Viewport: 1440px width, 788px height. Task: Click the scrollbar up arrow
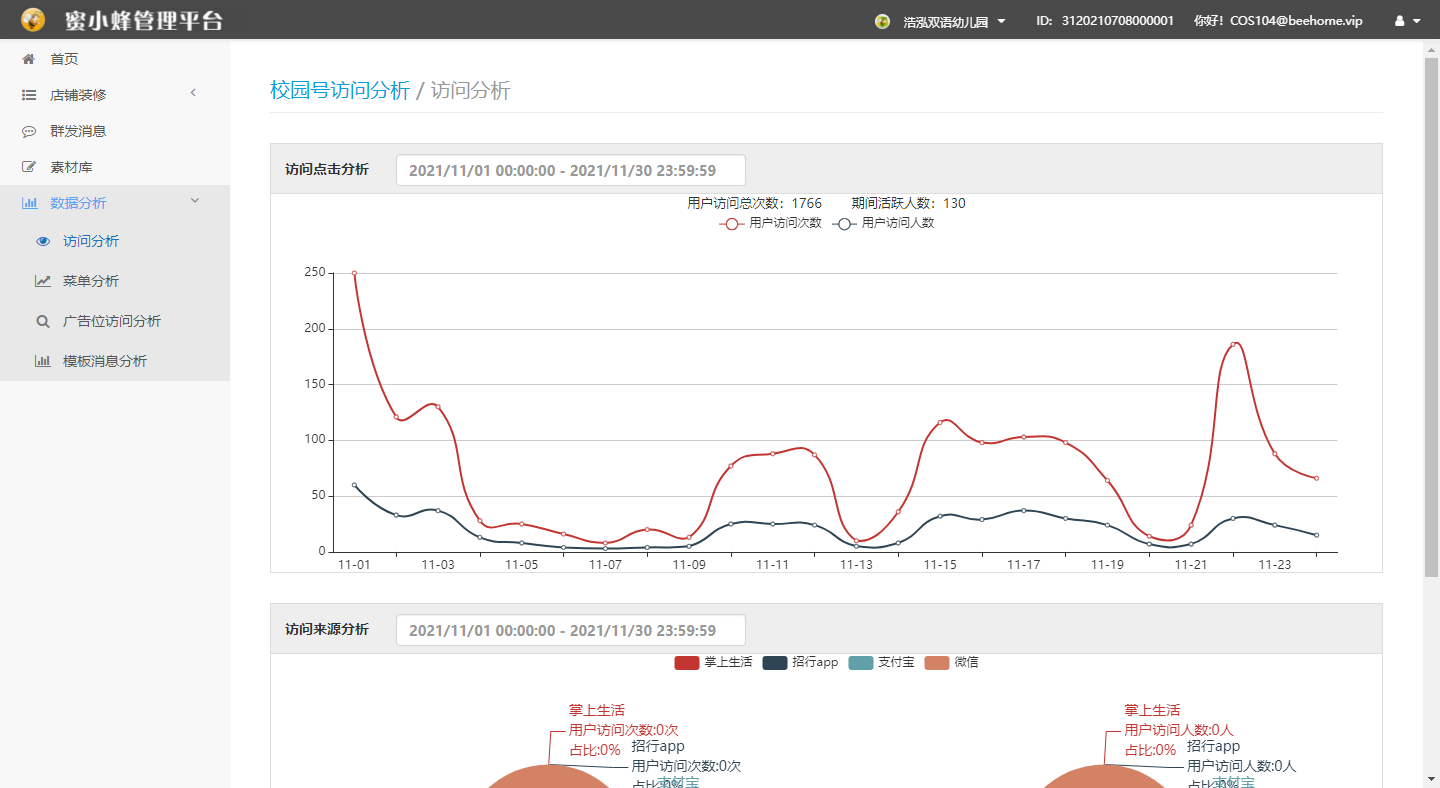pyautogui.click(x=1431, y=48)
